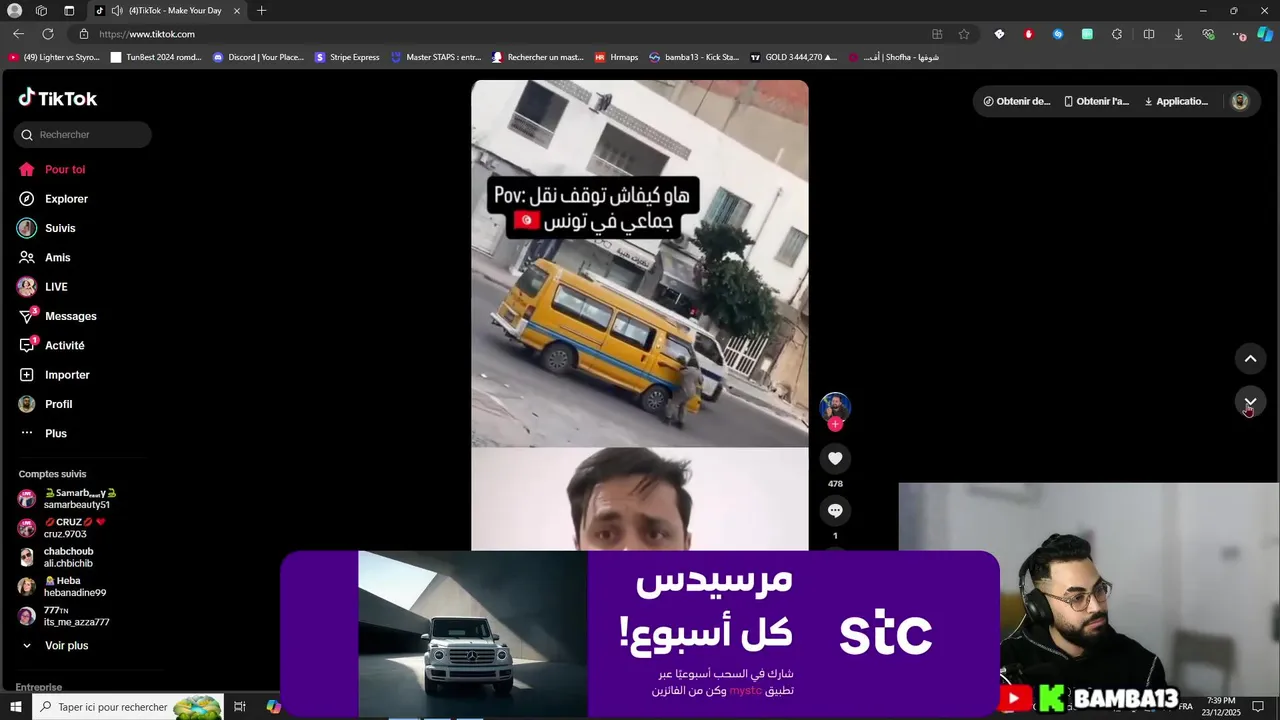The image size is (1280, 720).
Task: Click Obtenir l'application mobile button
Action: pyautogui.click(x=1097, y=101)
